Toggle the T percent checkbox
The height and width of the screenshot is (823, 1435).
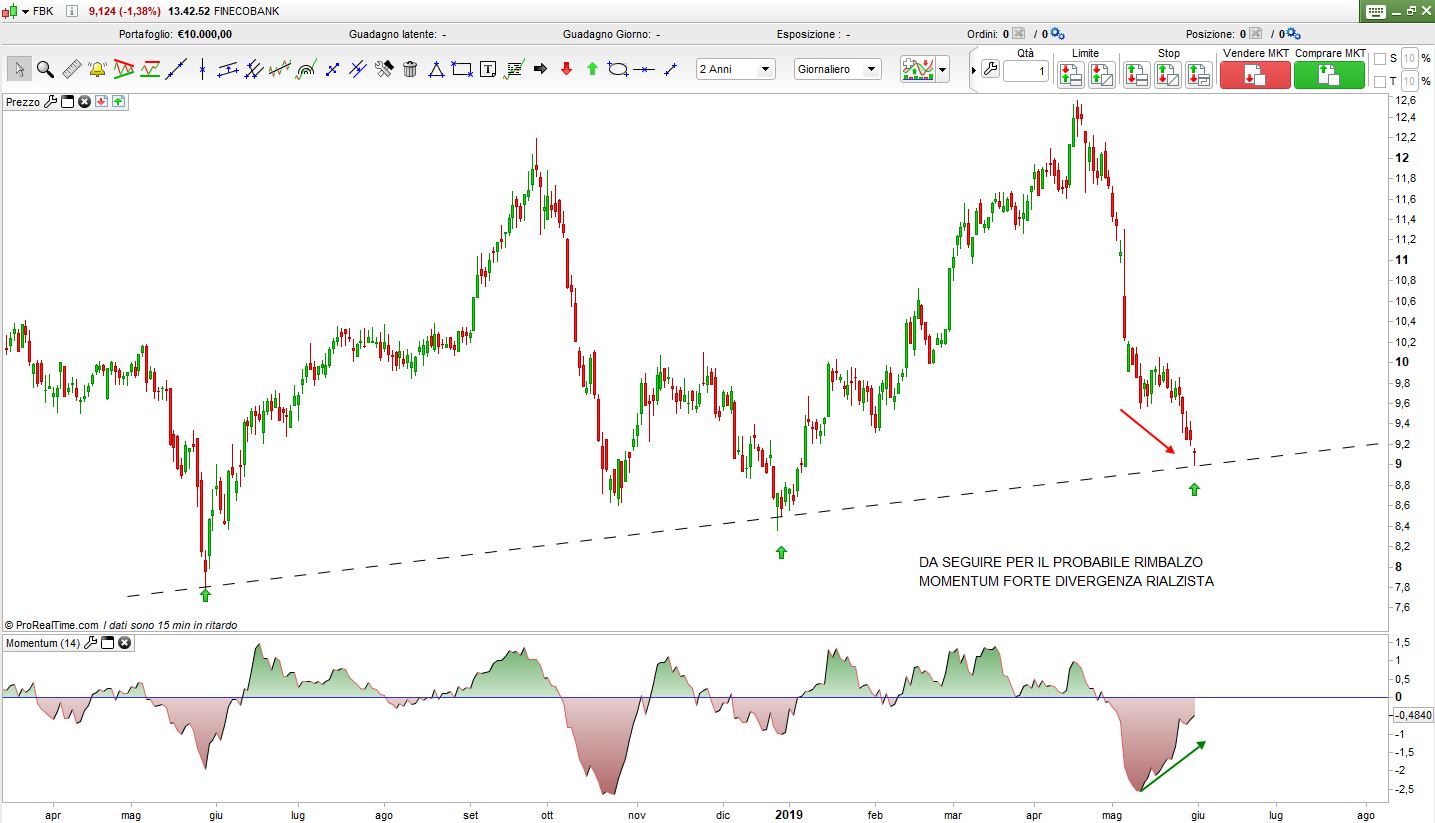tap(1380, 81)
